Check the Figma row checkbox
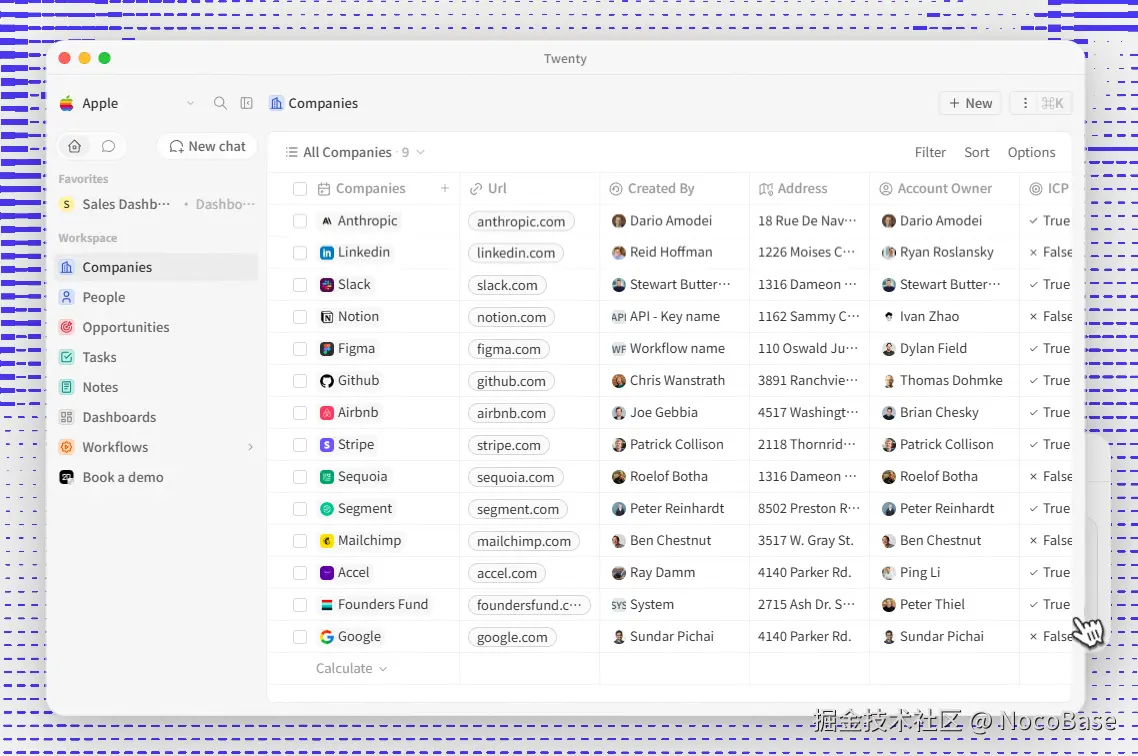 [x=300, y=348]
